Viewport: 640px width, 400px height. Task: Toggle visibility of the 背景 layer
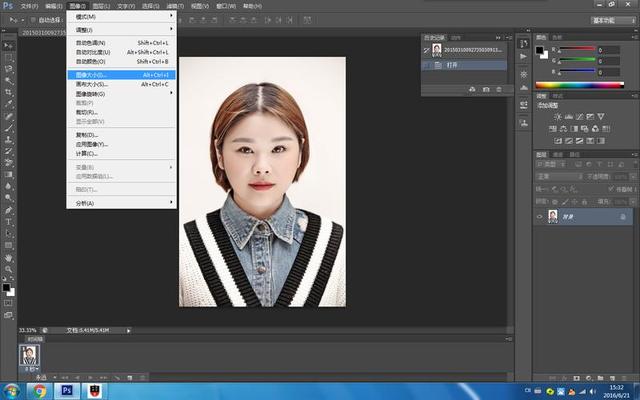540,216
